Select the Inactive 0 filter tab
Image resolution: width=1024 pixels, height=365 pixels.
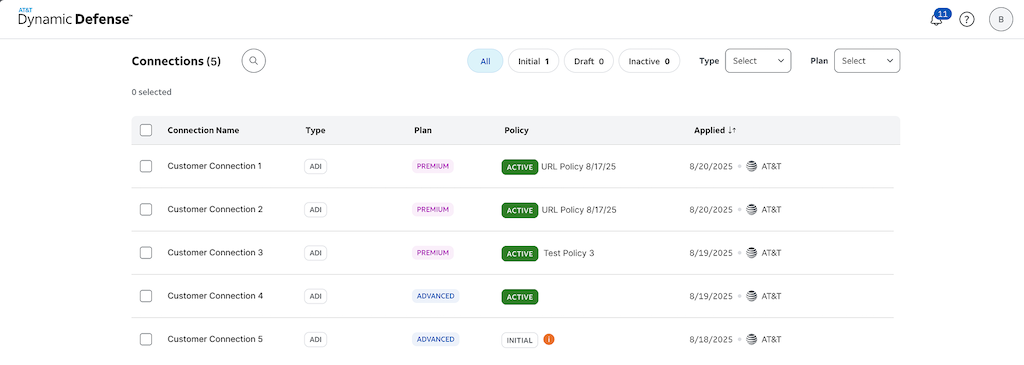coord(649,61)
